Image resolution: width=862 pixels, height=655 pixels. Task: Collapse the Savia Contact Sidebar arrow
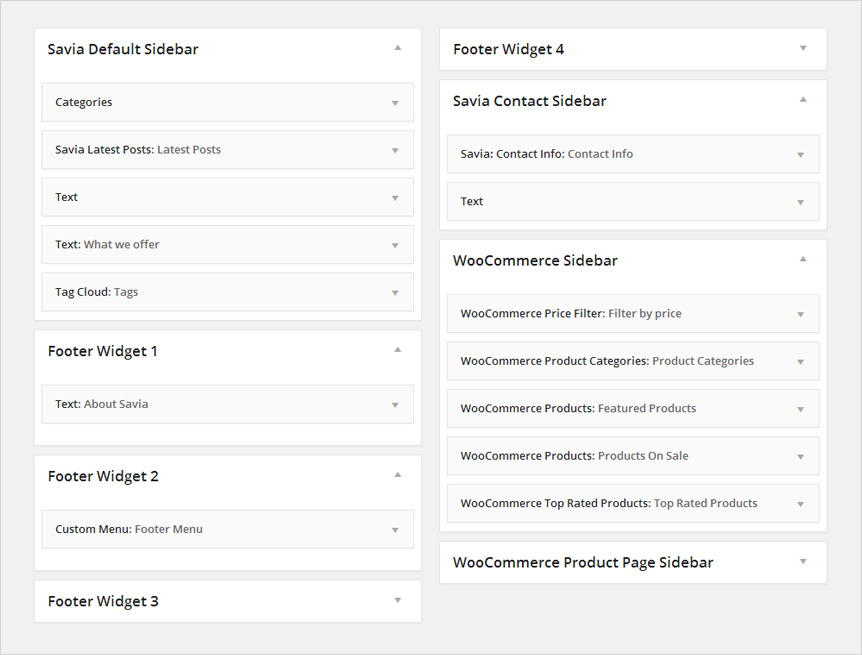tap(802, 100)
